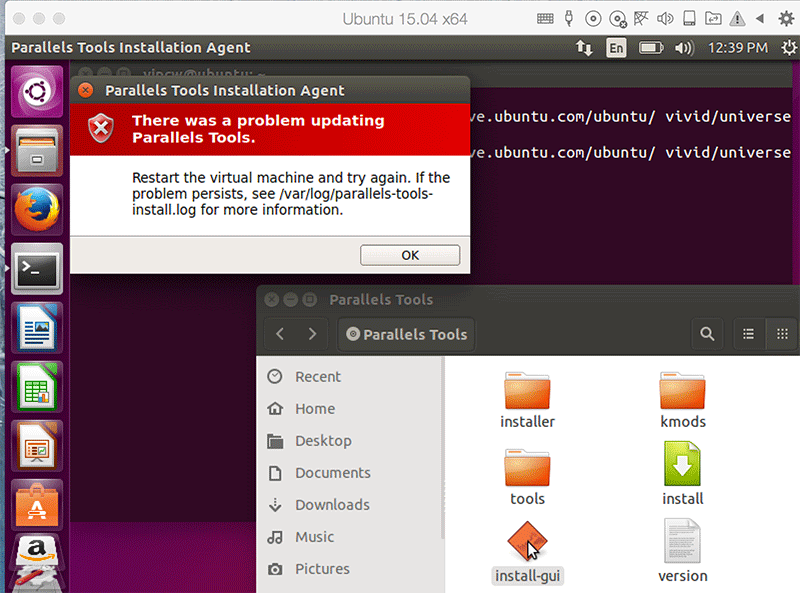Switch Files to grid view
The height and width of the screenshot is (593, 800).
coord(782,334)
